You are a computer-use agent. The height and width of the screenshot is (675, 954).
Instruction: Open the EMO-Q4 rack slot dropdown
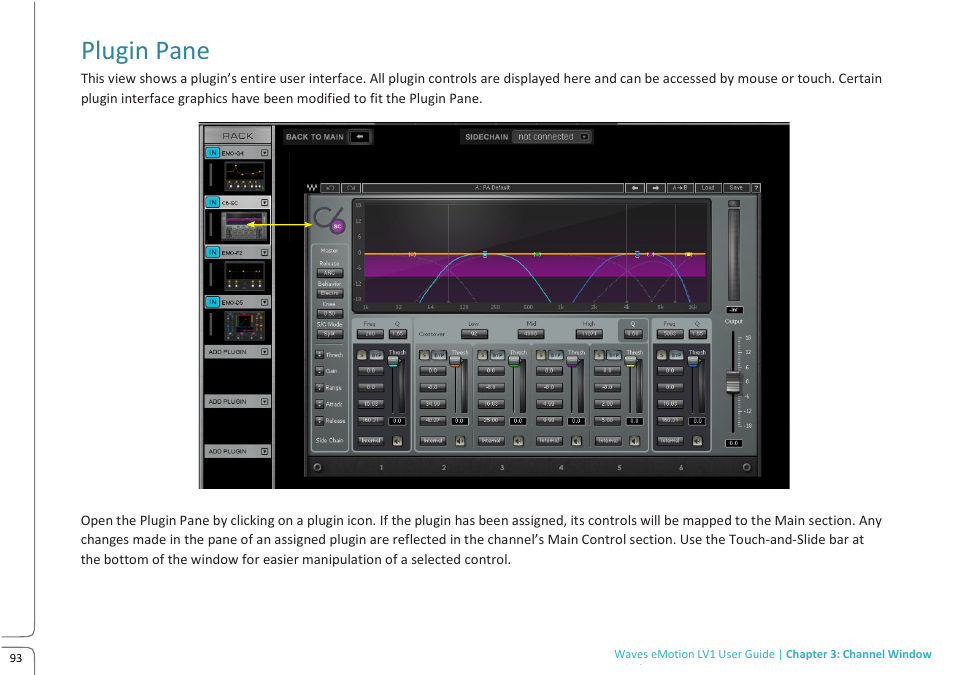coord(265,153)
